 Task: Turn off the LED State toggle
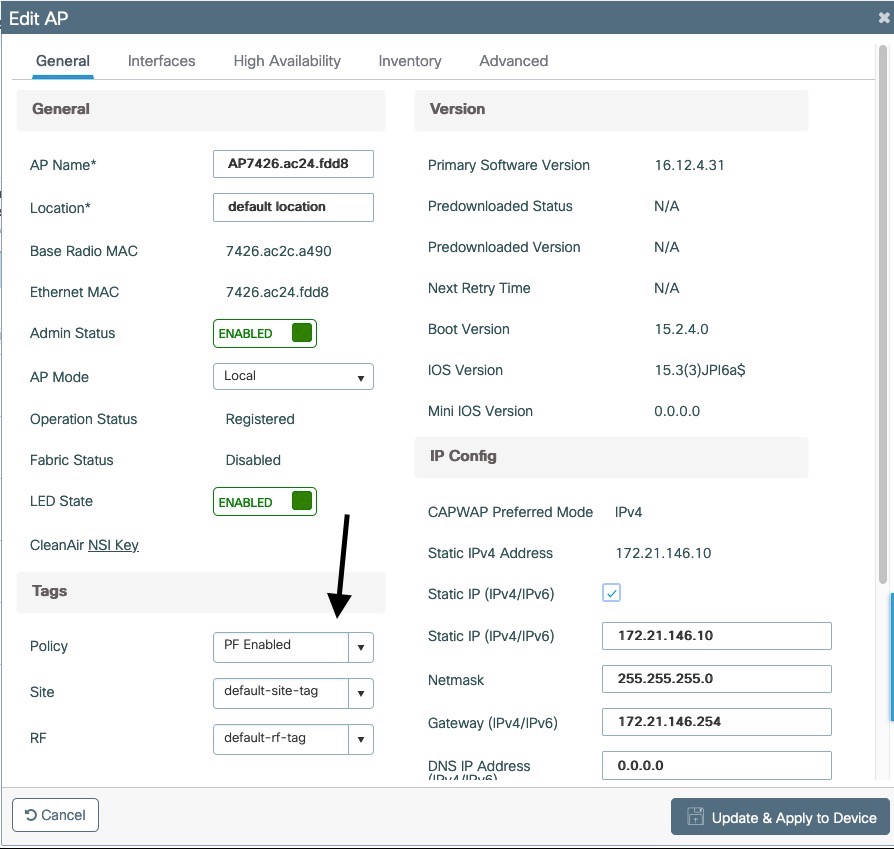click(x=264, y=501)
